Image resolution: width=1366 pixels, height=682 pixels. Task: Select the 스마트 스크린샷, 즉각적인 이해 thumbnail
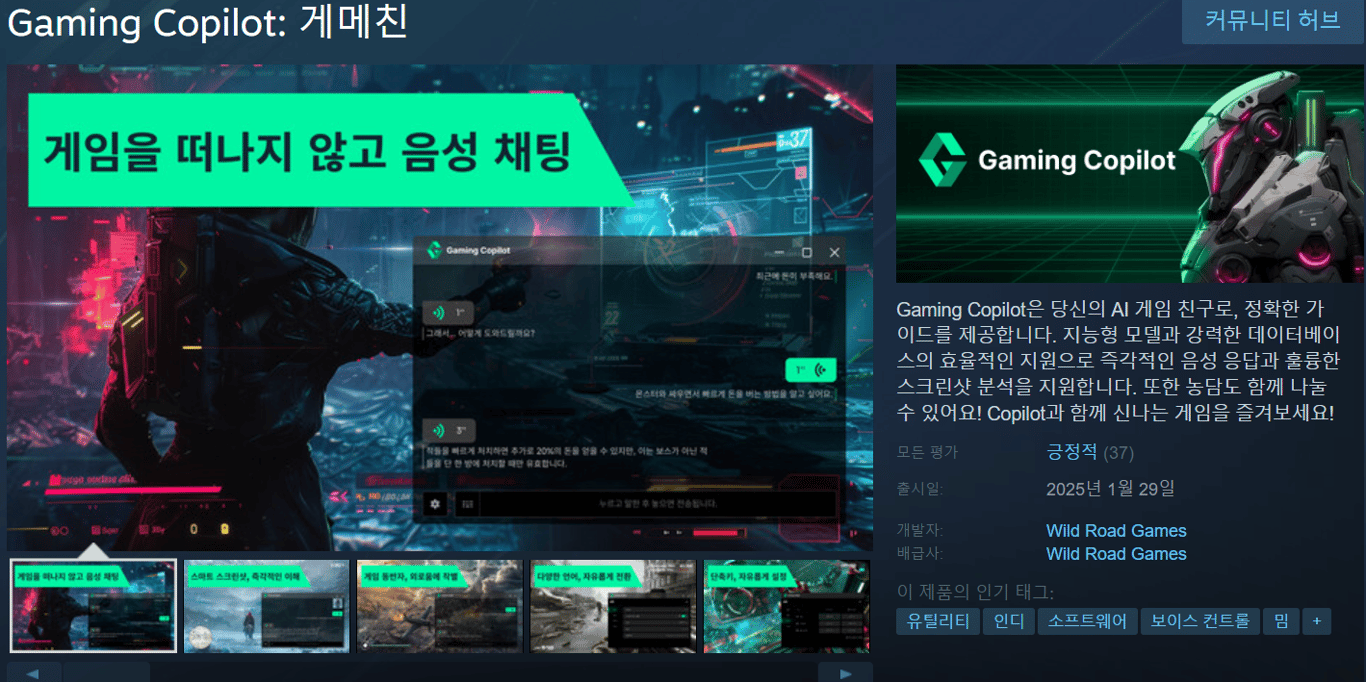point(266,606)
